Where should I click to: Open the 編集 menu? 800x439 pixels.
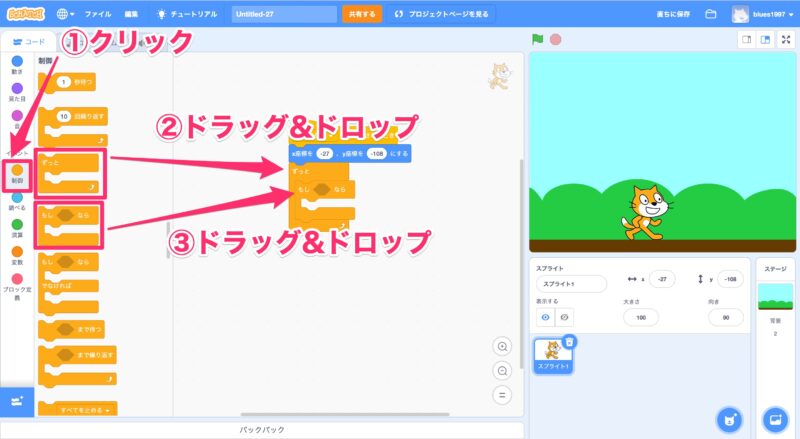(132, 15)
